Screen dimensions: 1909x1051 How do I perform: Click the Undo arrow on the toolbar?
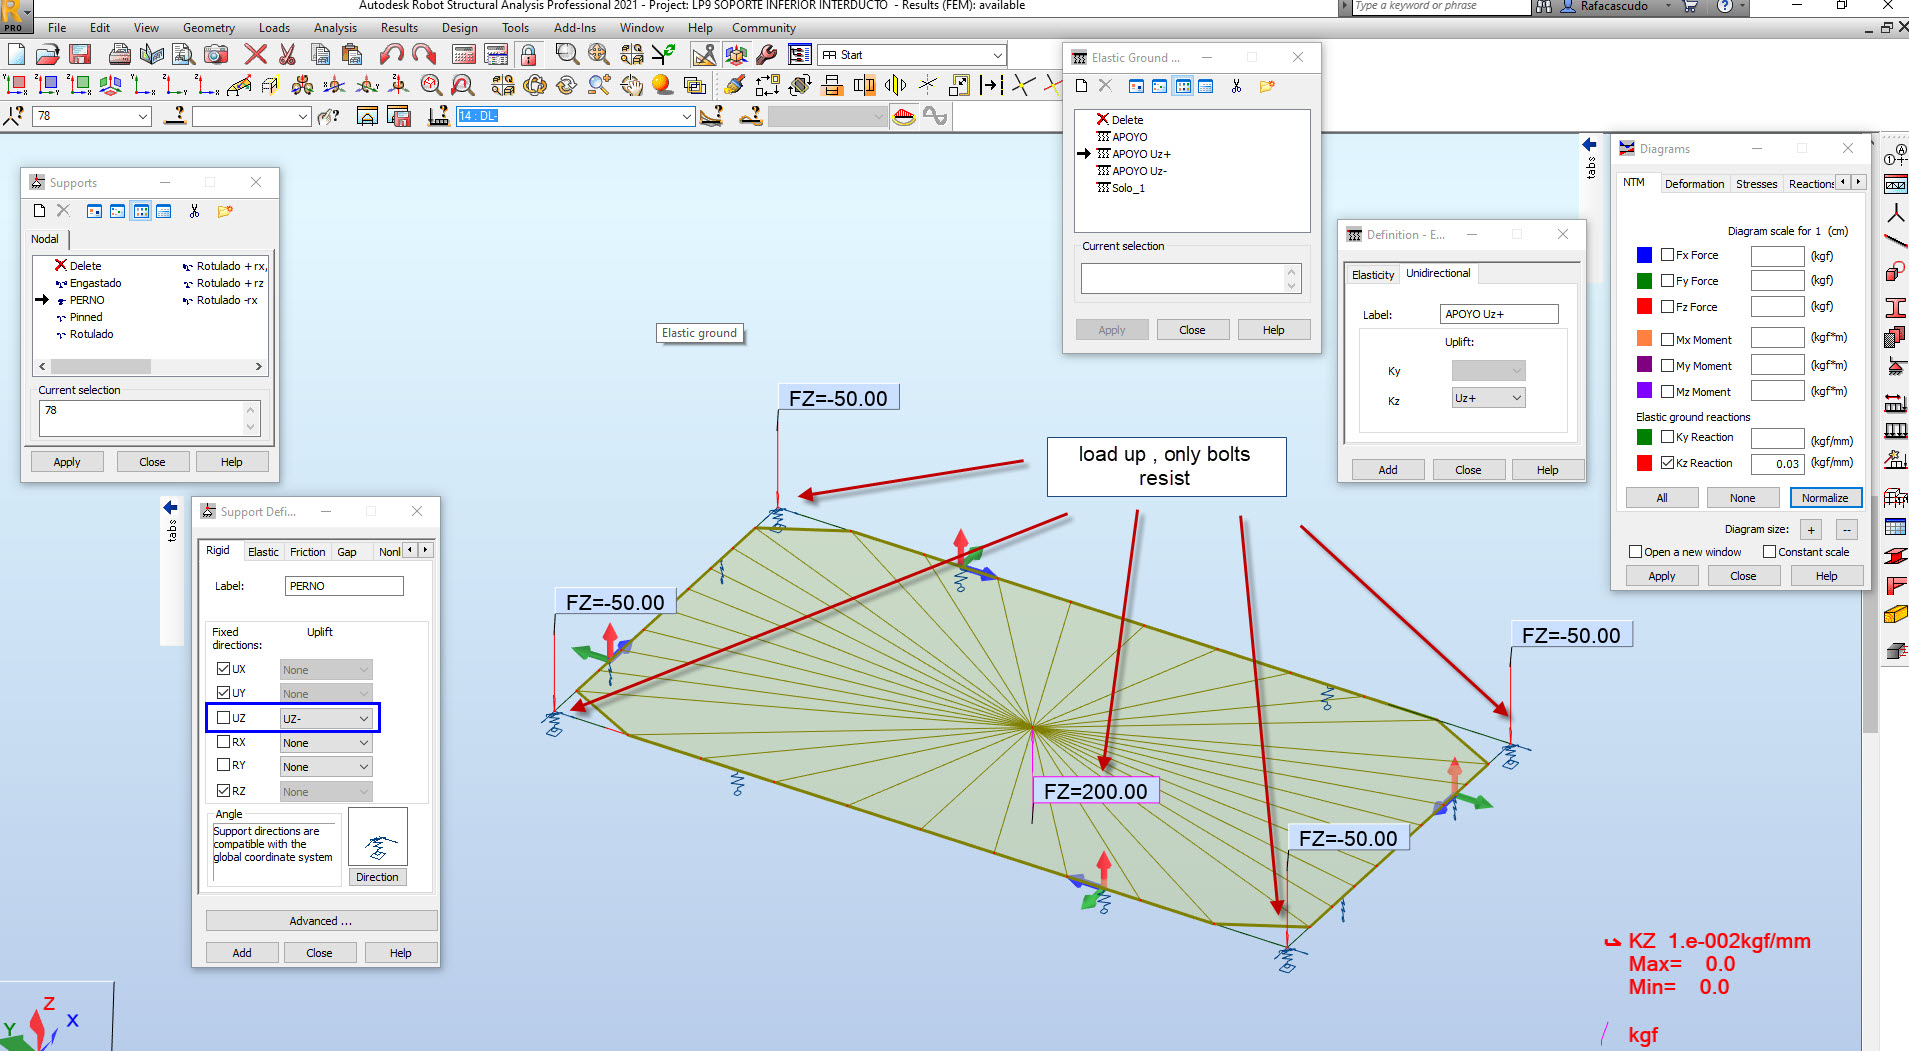390,55
